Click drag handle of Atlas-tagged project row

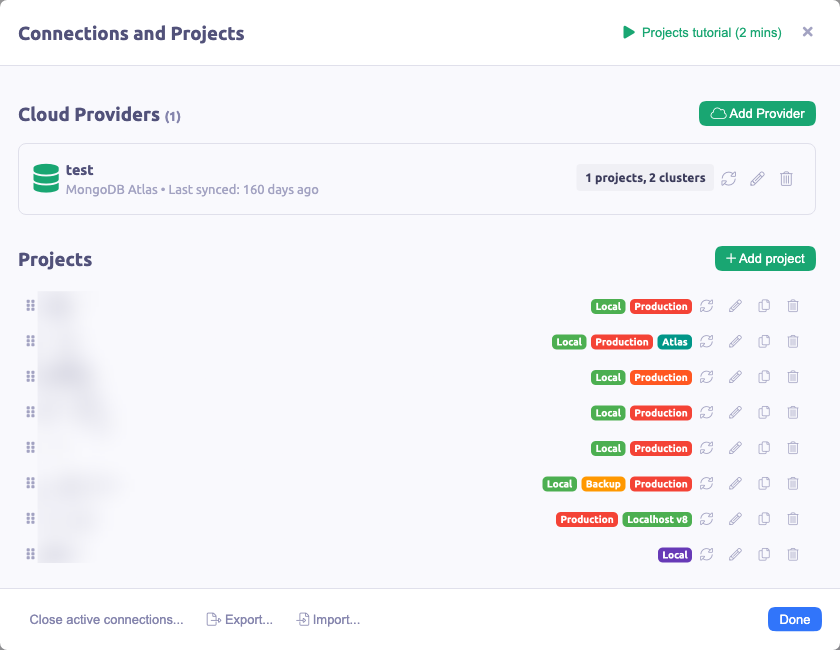pyautogui.click(x=30, y=342)
